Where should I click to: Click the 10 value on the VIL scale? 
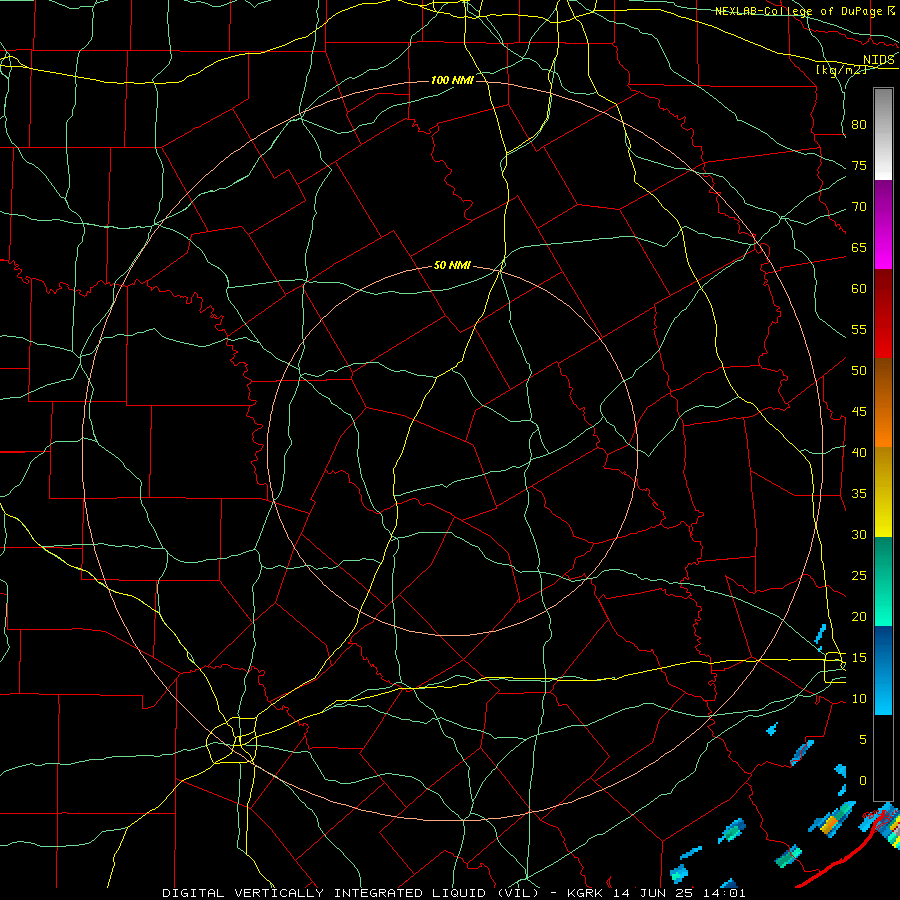[859, 699]
